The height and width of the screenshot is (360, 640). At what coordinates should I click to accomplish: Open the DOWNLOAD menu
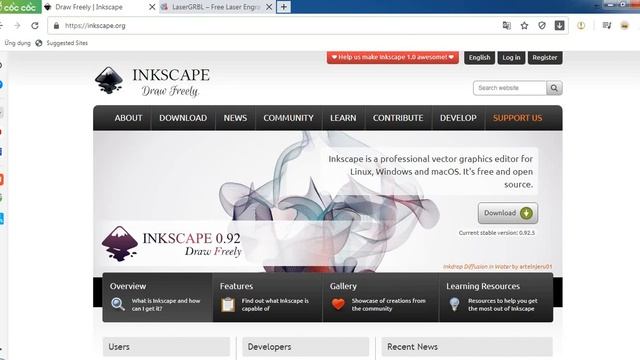coord(183,118)
